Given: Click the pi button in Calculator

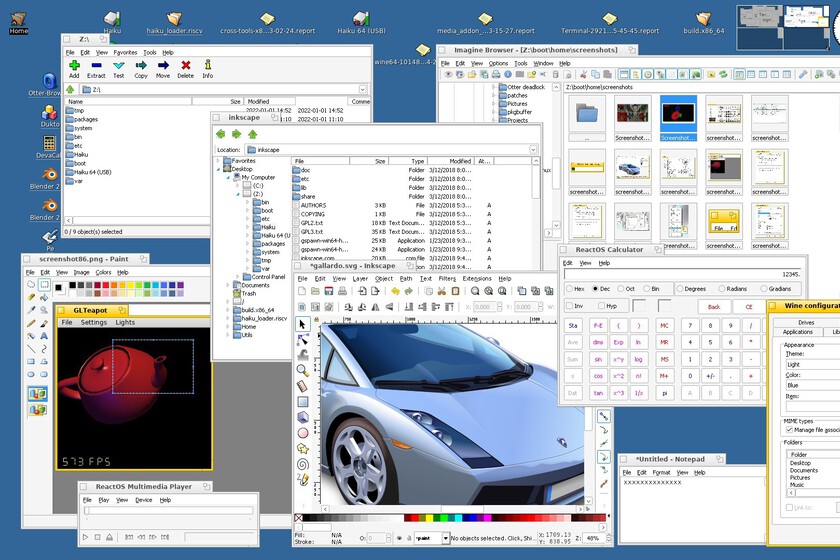Looking at the screenshot, I should [x=664, y=393].
